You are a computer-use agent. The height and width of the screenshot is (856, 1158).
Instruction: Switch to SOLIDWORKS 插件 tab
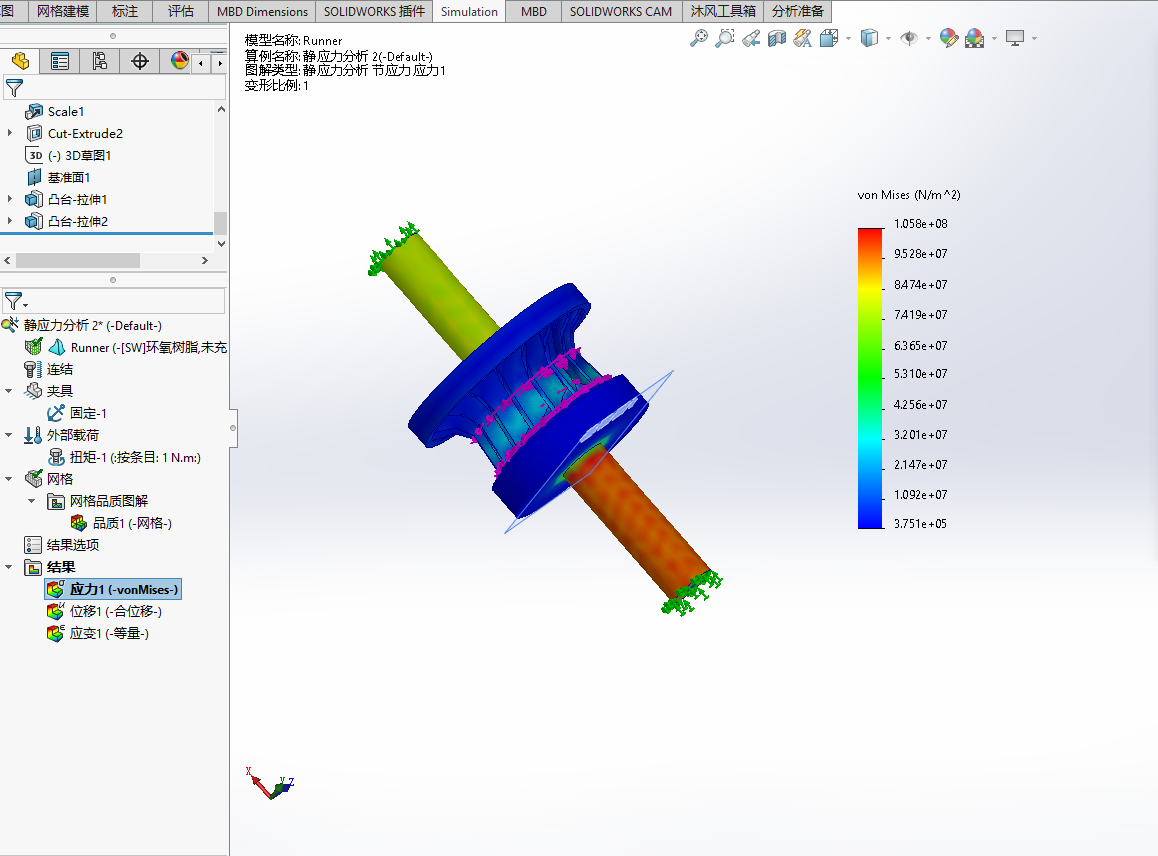point(374,12)
